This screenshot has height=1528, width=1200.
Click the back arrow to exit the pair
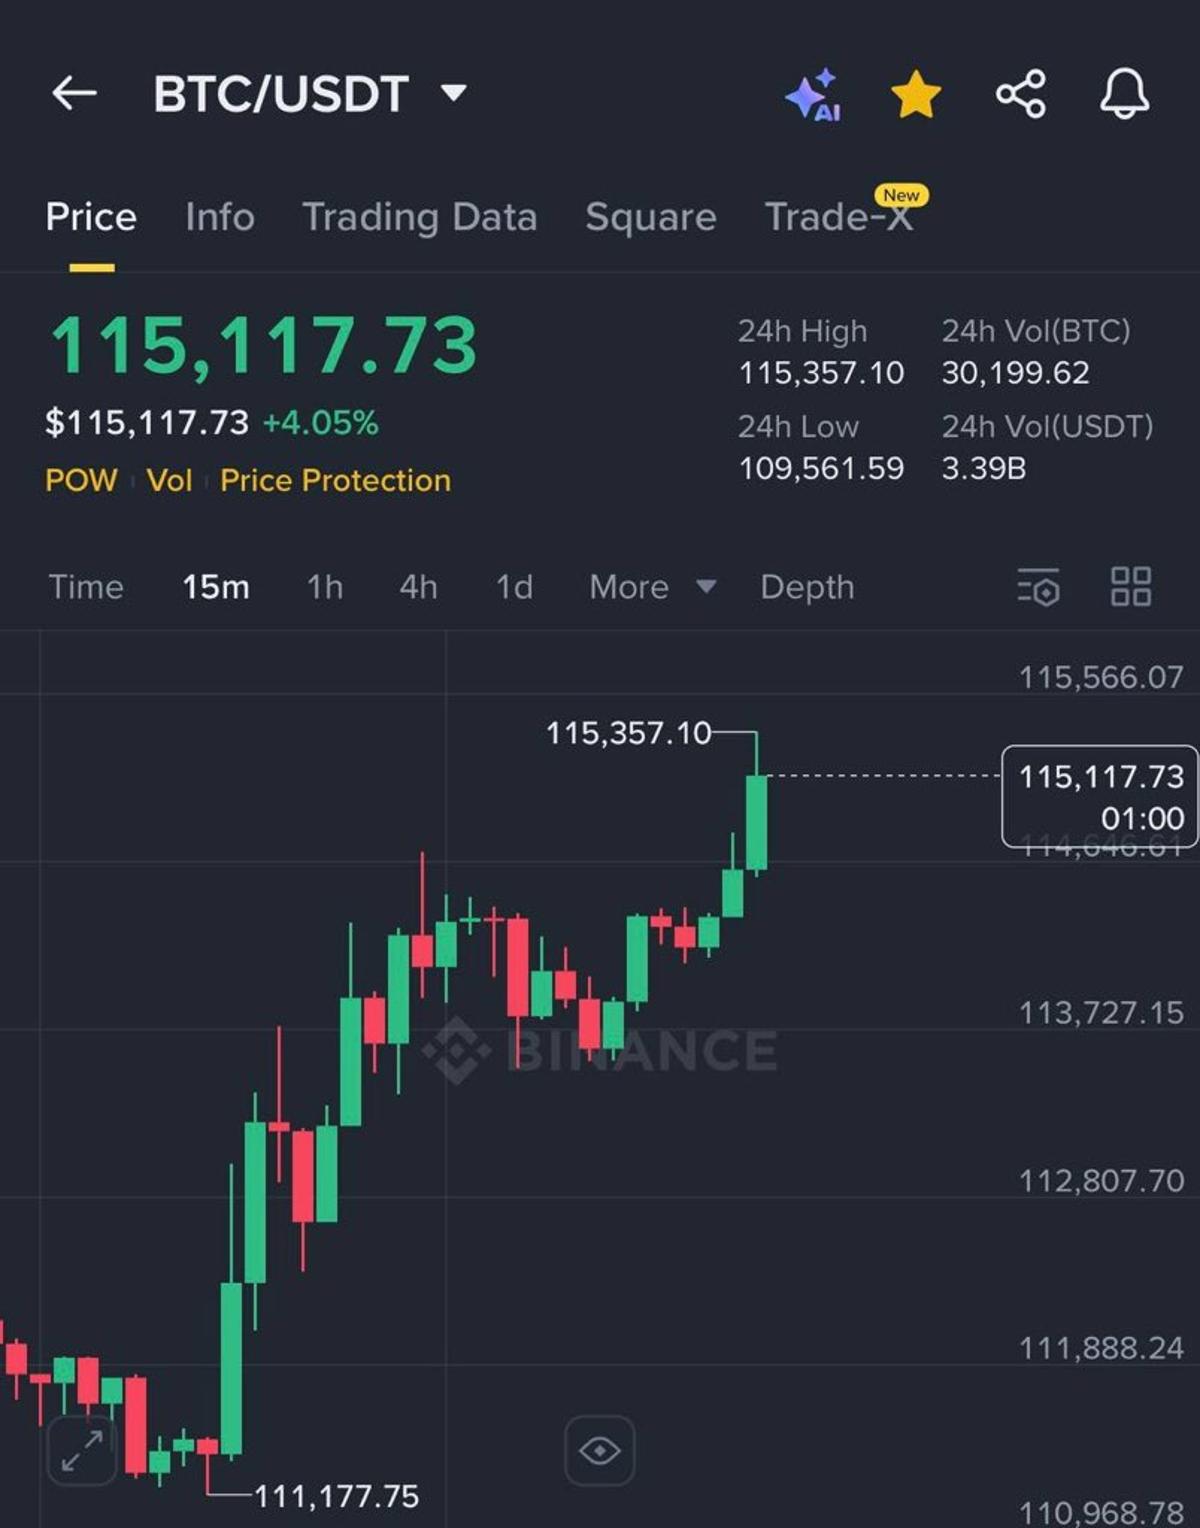tap(73, 93)
